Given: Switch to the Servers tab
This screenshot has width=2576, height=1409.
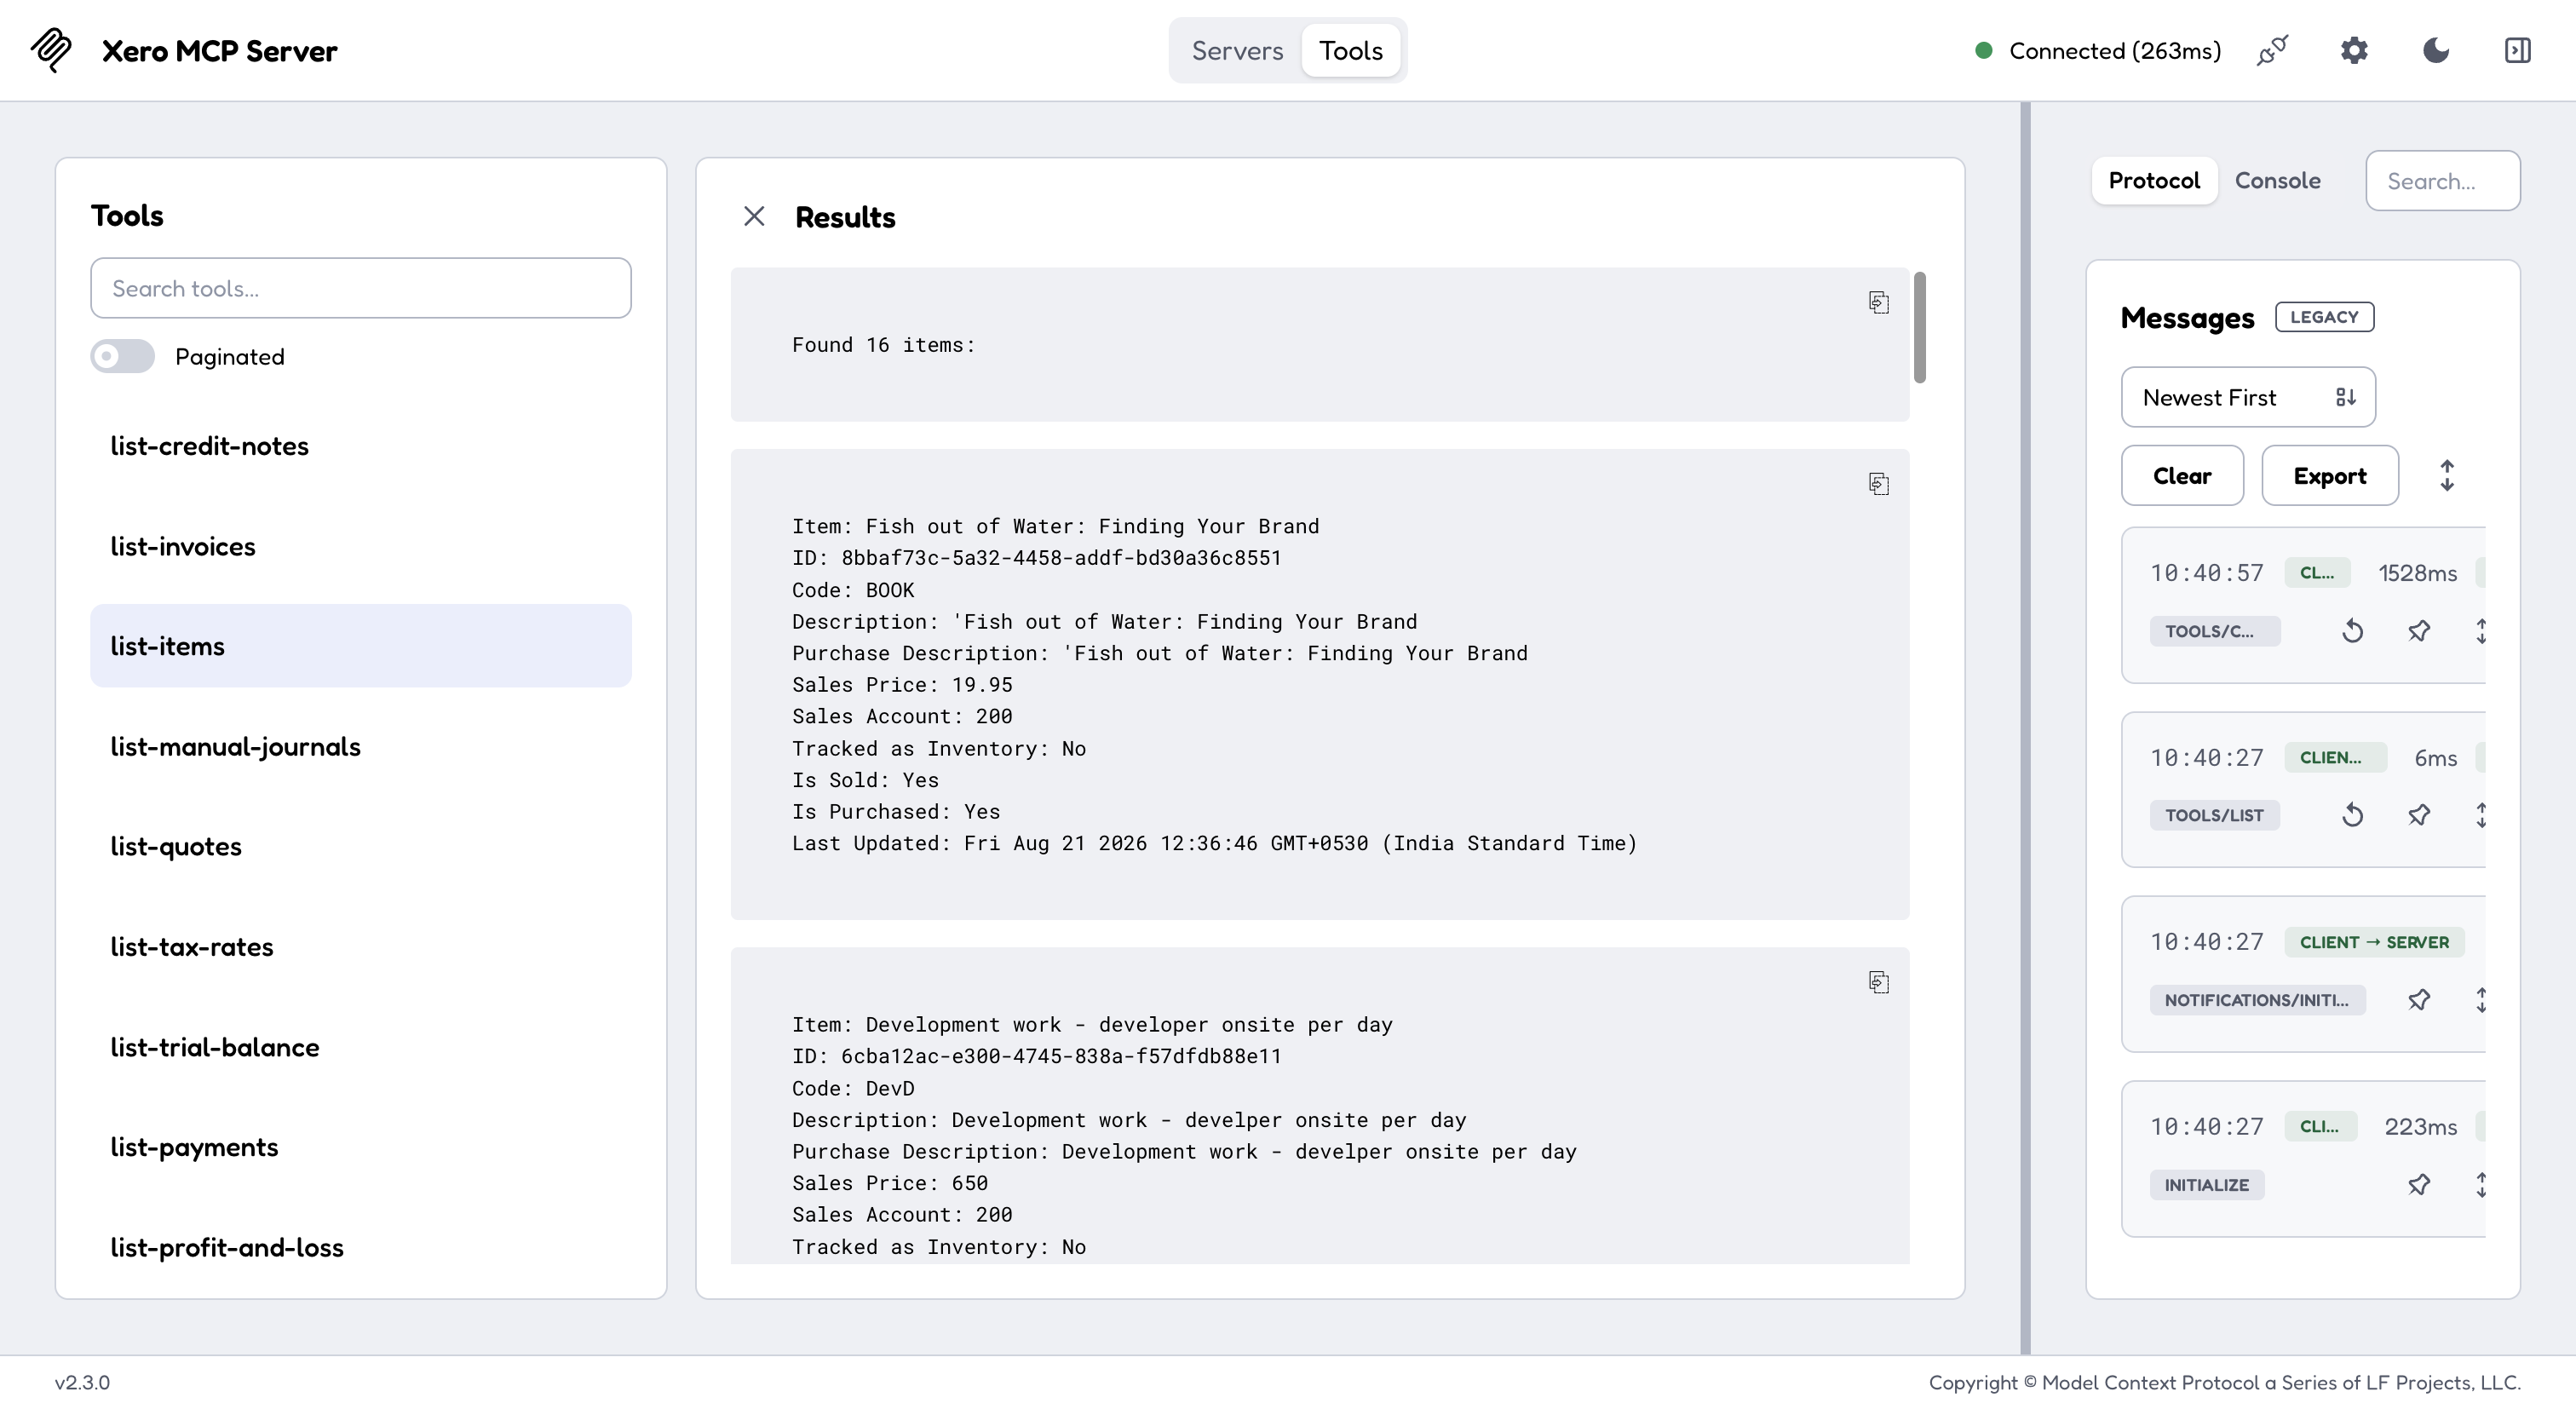Looking at the screenshot, I should tap(1237, 50).
